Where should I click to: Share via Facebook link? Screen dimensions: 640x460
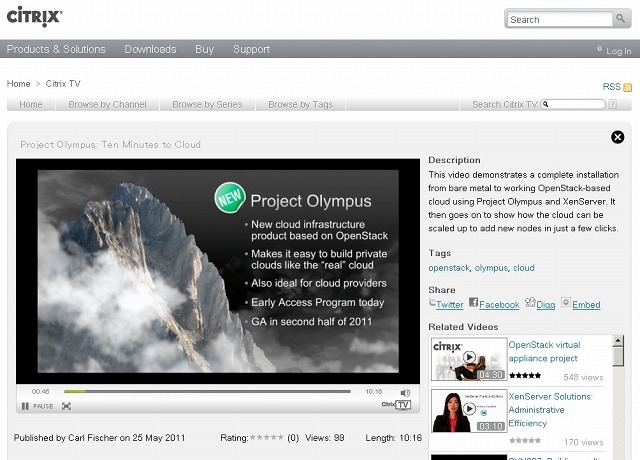[x=499, y=304]
